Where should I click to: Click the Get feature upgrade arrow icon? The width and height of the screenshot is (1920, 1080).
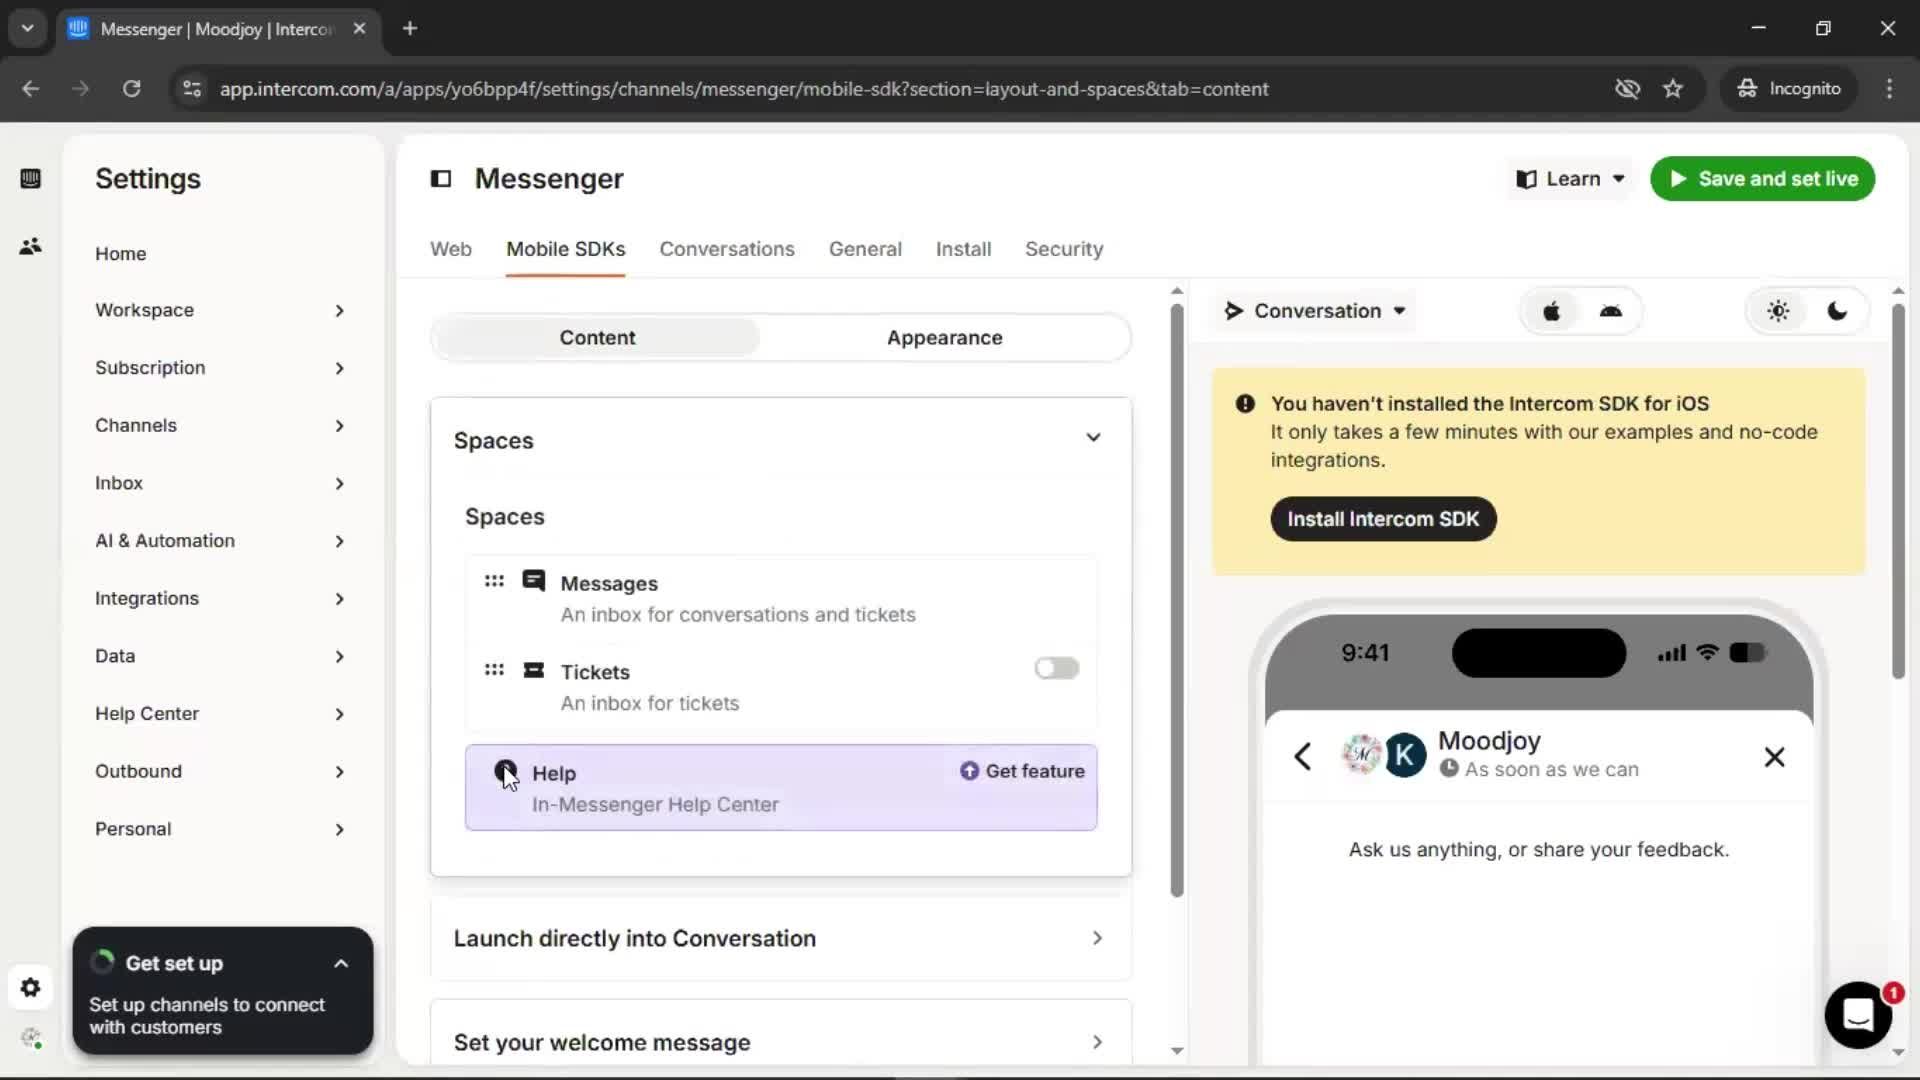tap(969, 771)
